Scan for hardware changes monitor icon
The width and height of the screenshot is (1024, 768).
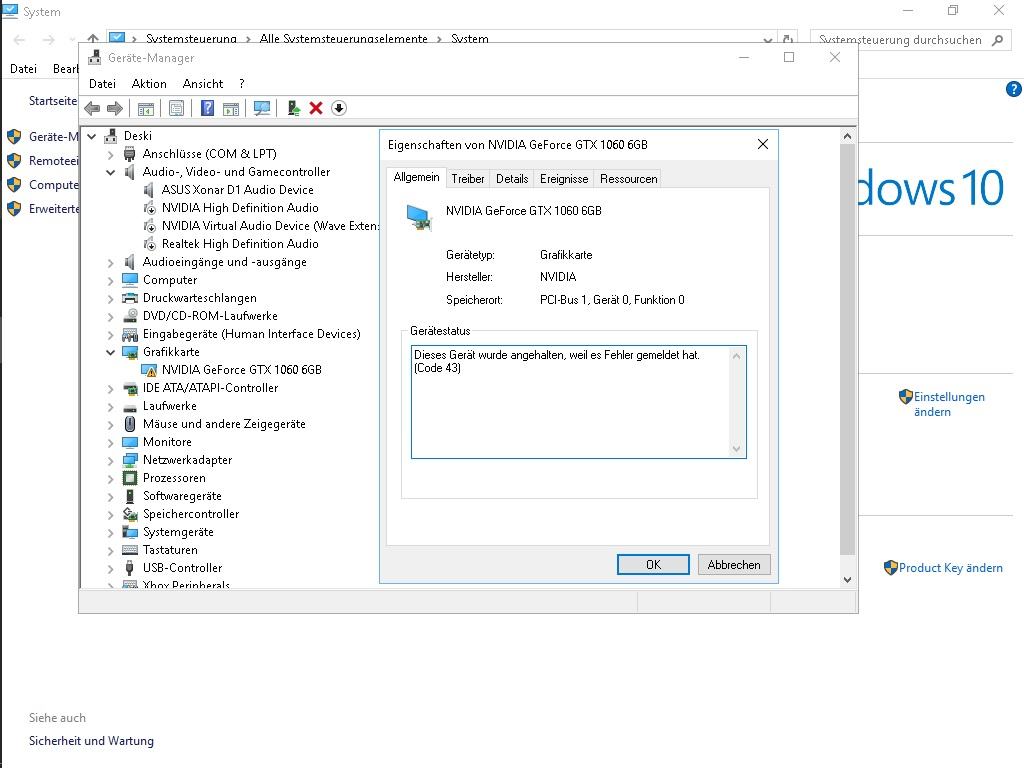pos(262,108)
